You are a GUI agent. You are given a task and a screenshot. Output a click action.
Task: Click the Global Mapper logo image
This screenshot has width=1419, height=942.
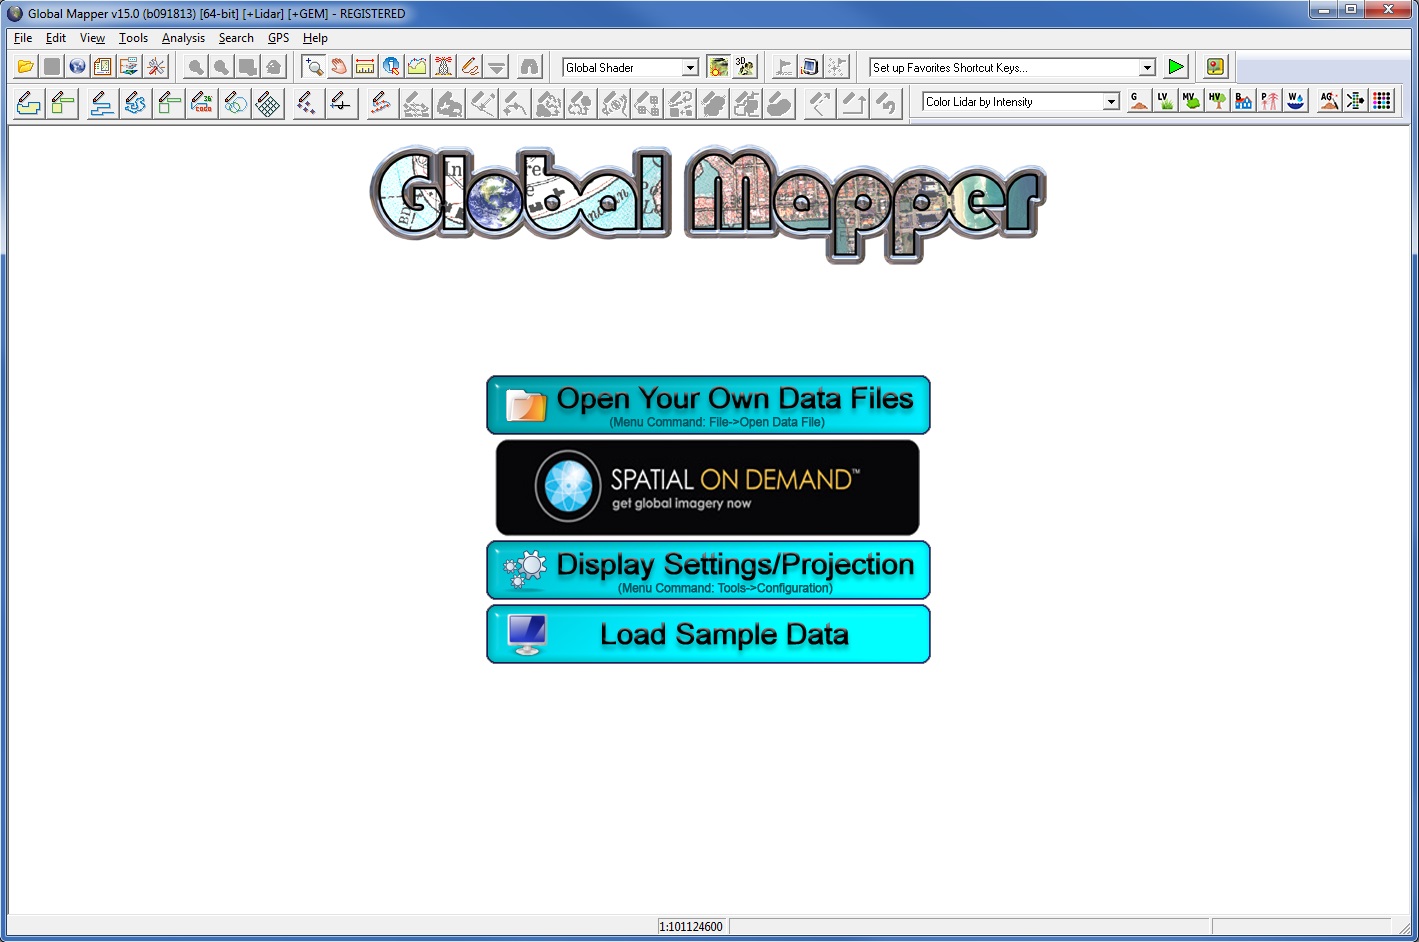[x=708, y=203]
